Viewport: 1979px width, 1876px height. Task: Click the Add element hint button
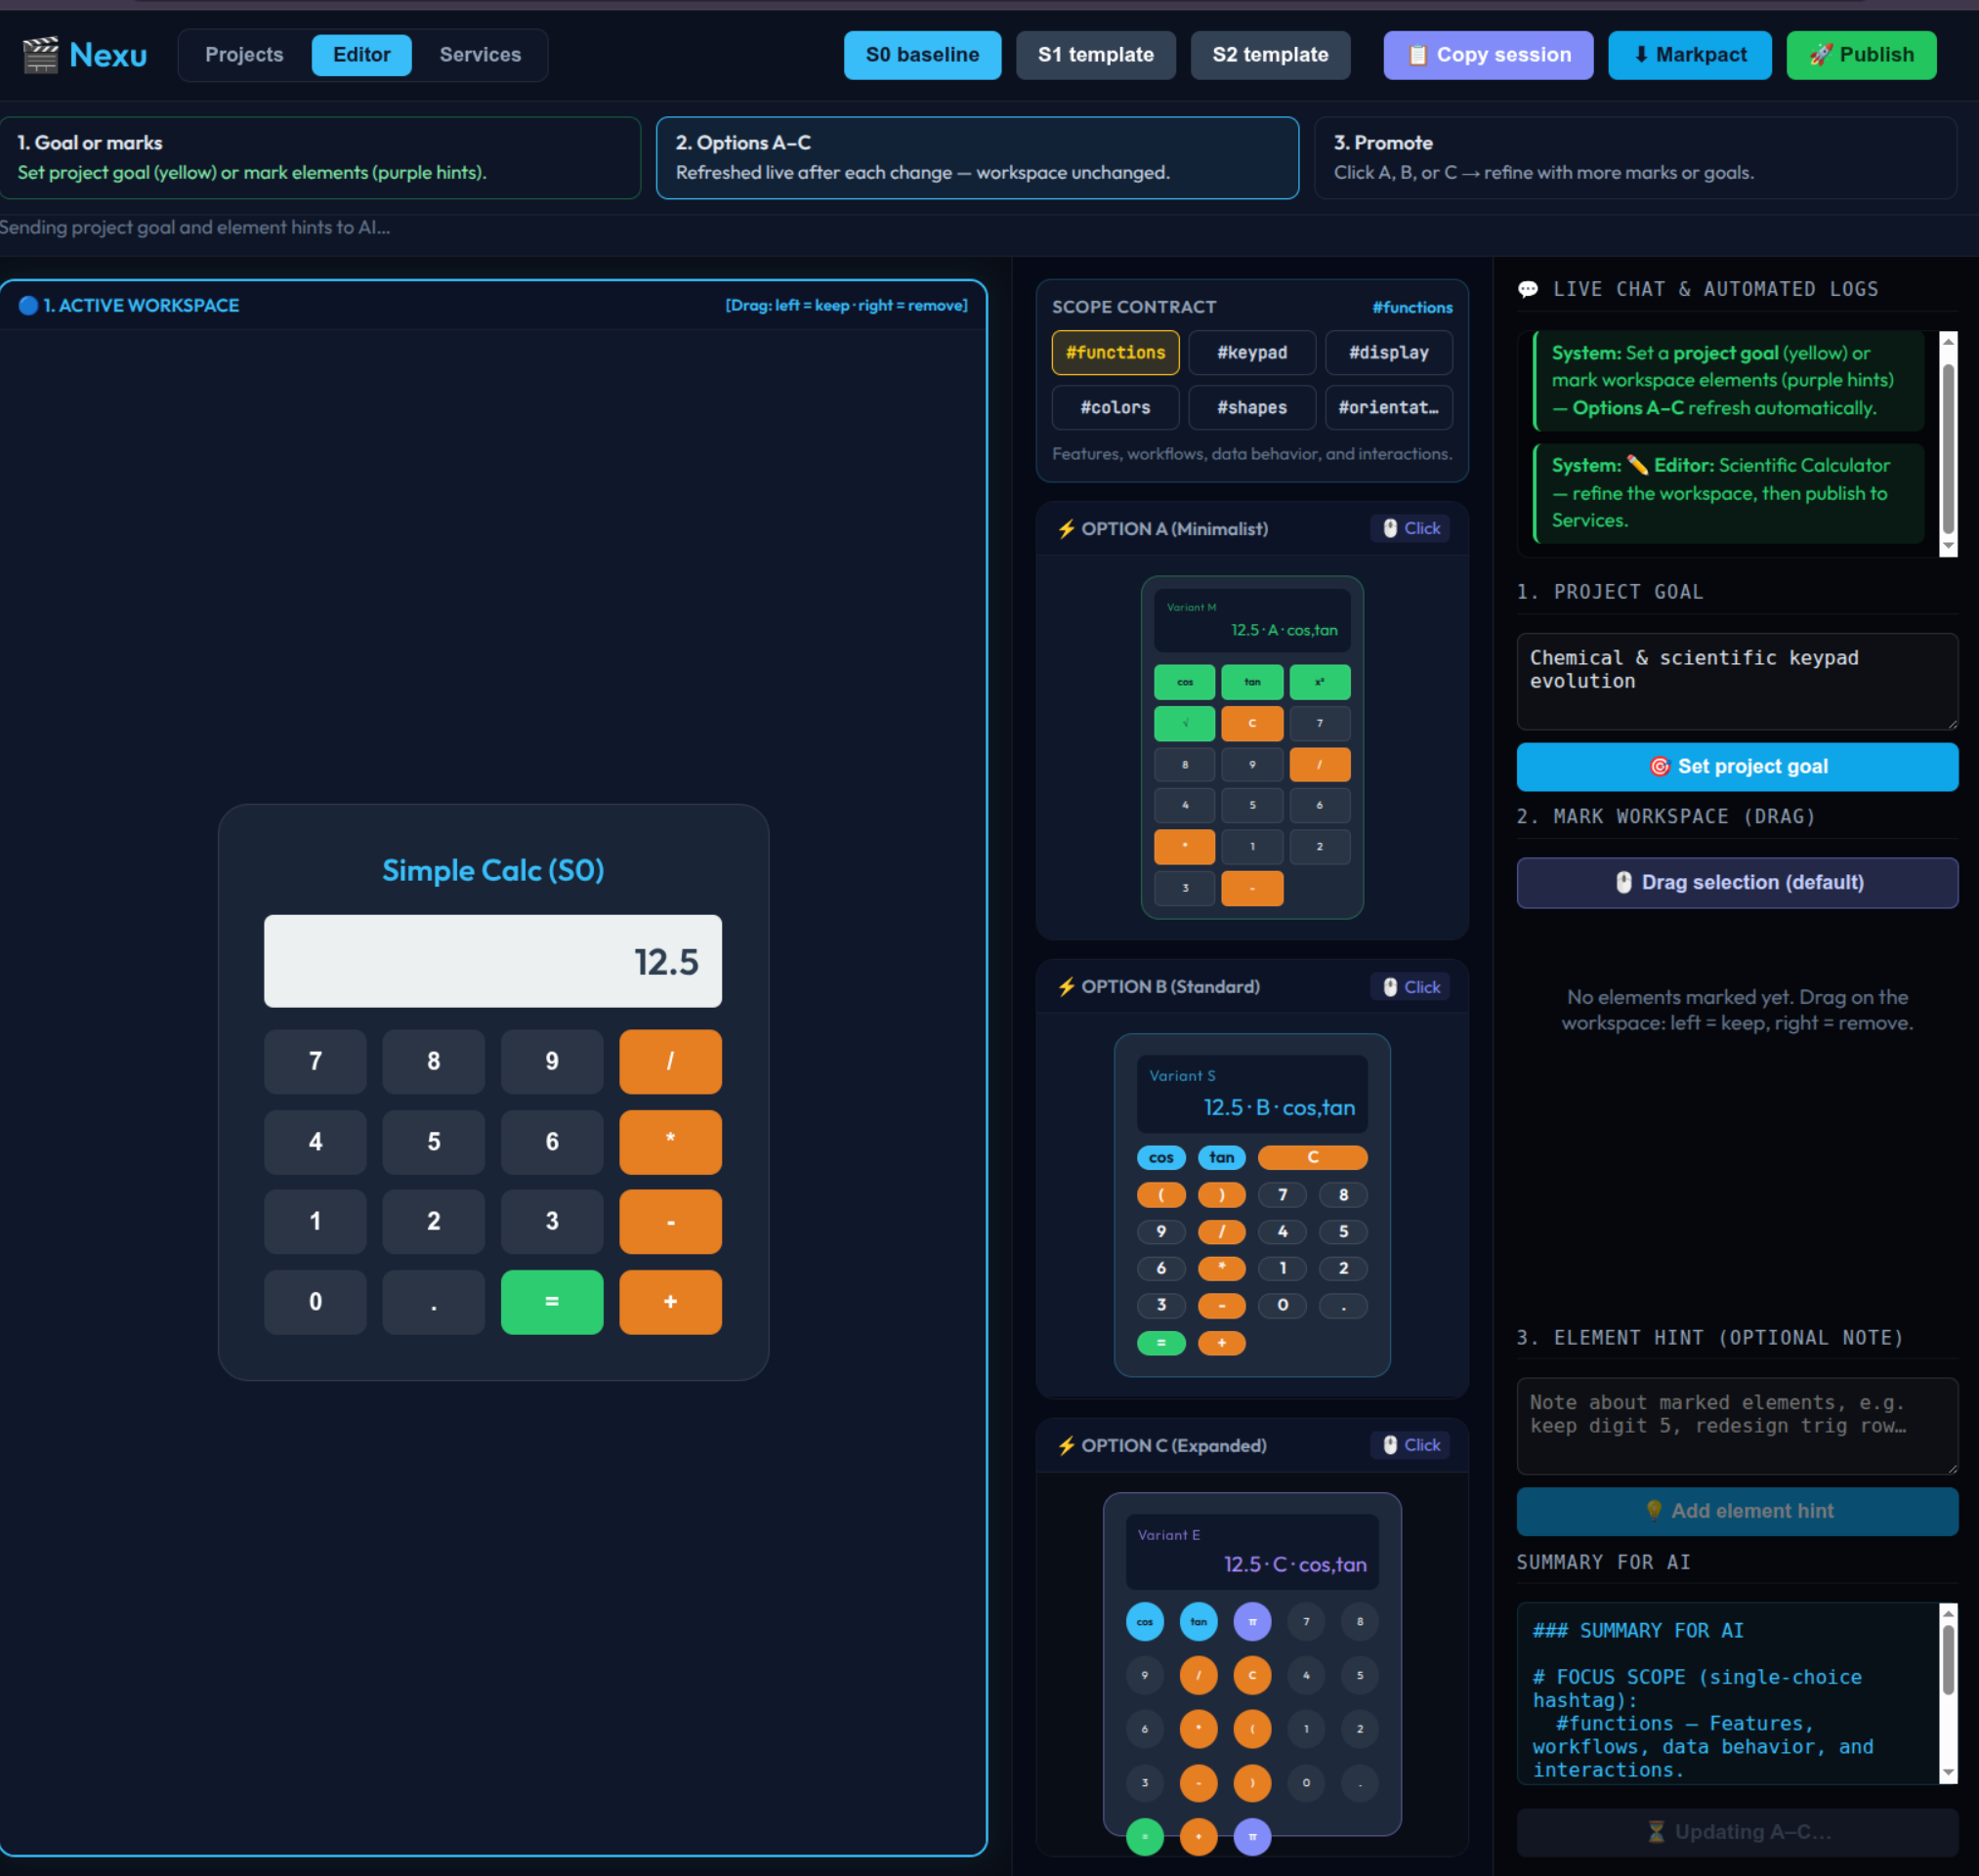click(x=1737, y=1512)
